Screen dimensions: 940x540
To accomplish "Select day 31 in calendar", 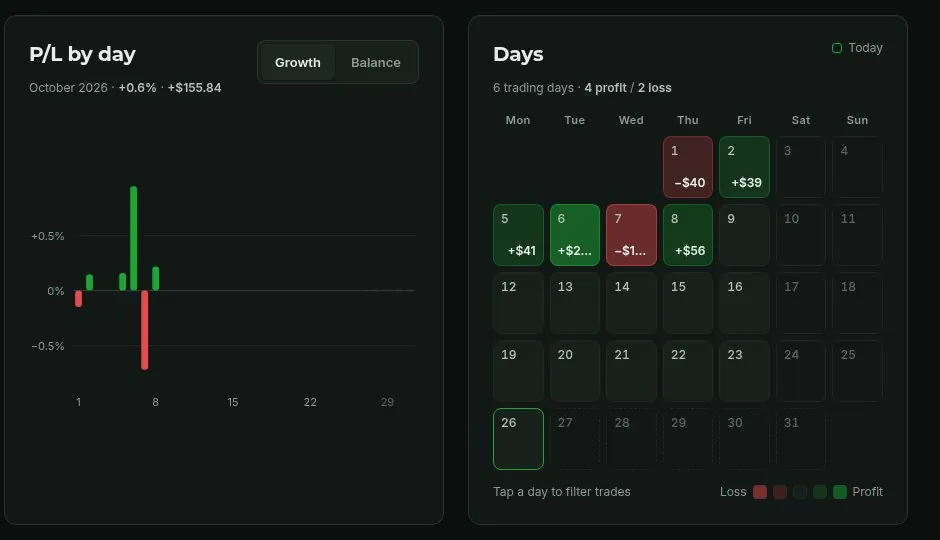I will 801,439.
